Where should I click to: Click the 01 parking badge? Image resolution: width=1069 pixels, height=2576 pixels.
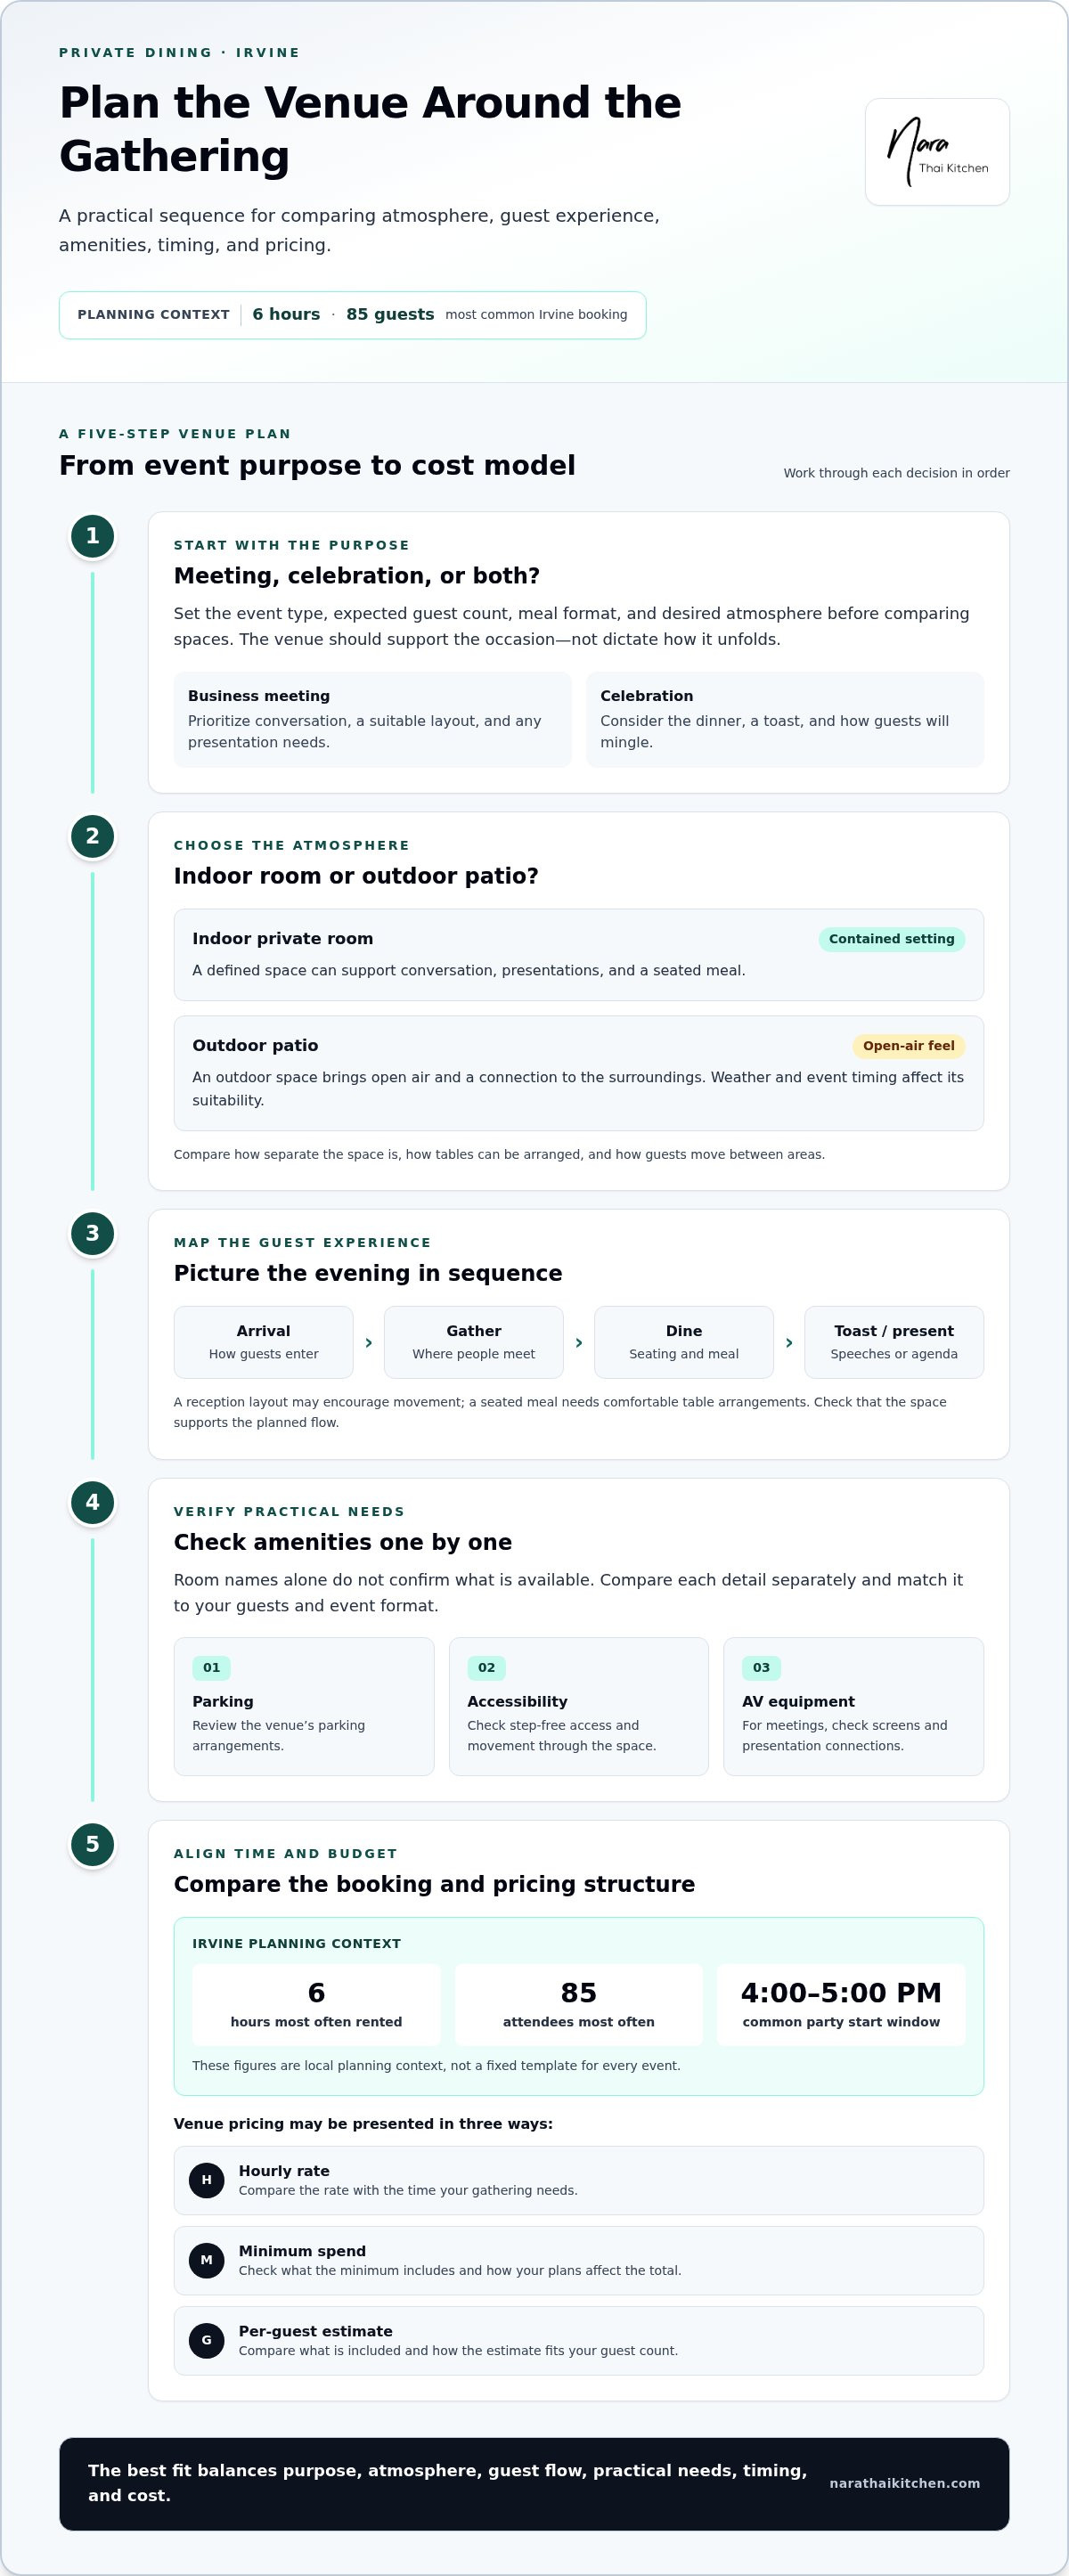coord(211,1667)
